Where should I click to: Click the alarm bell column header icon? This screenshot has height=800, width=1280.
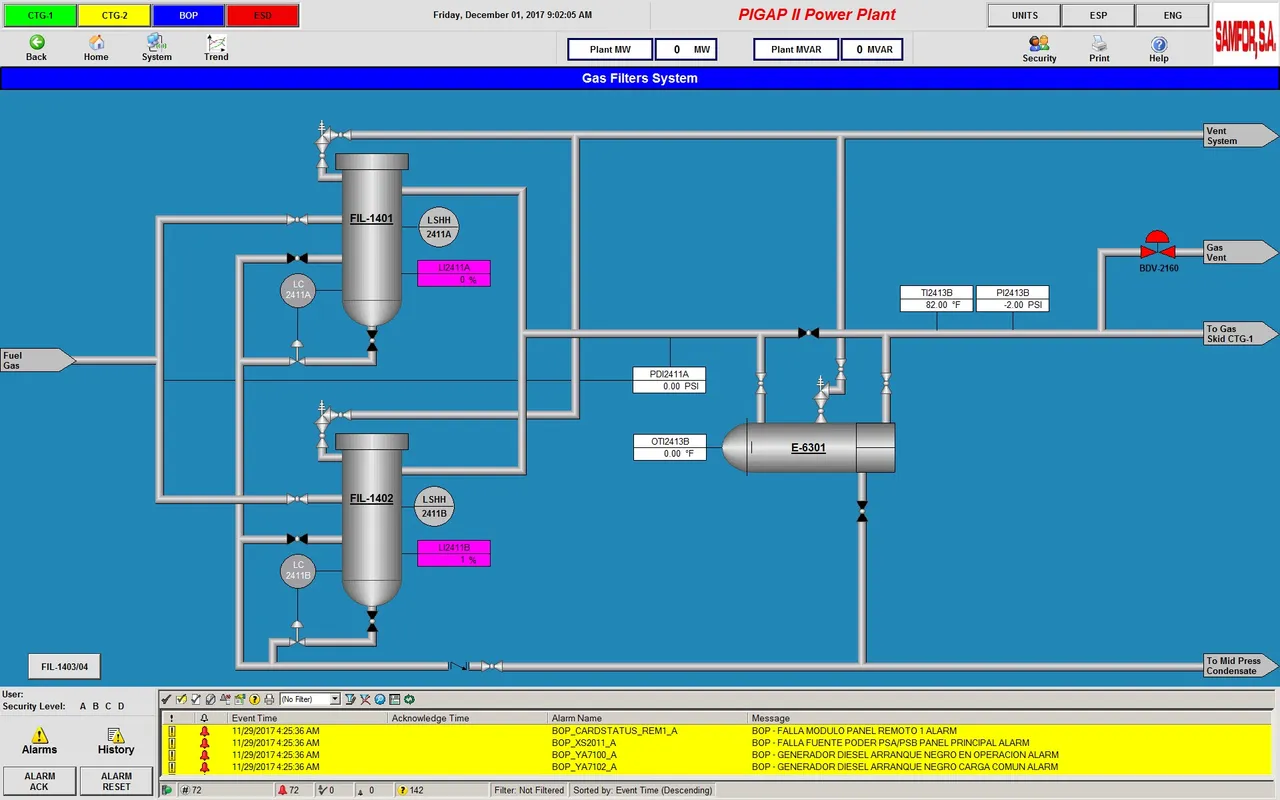point(204,718)
